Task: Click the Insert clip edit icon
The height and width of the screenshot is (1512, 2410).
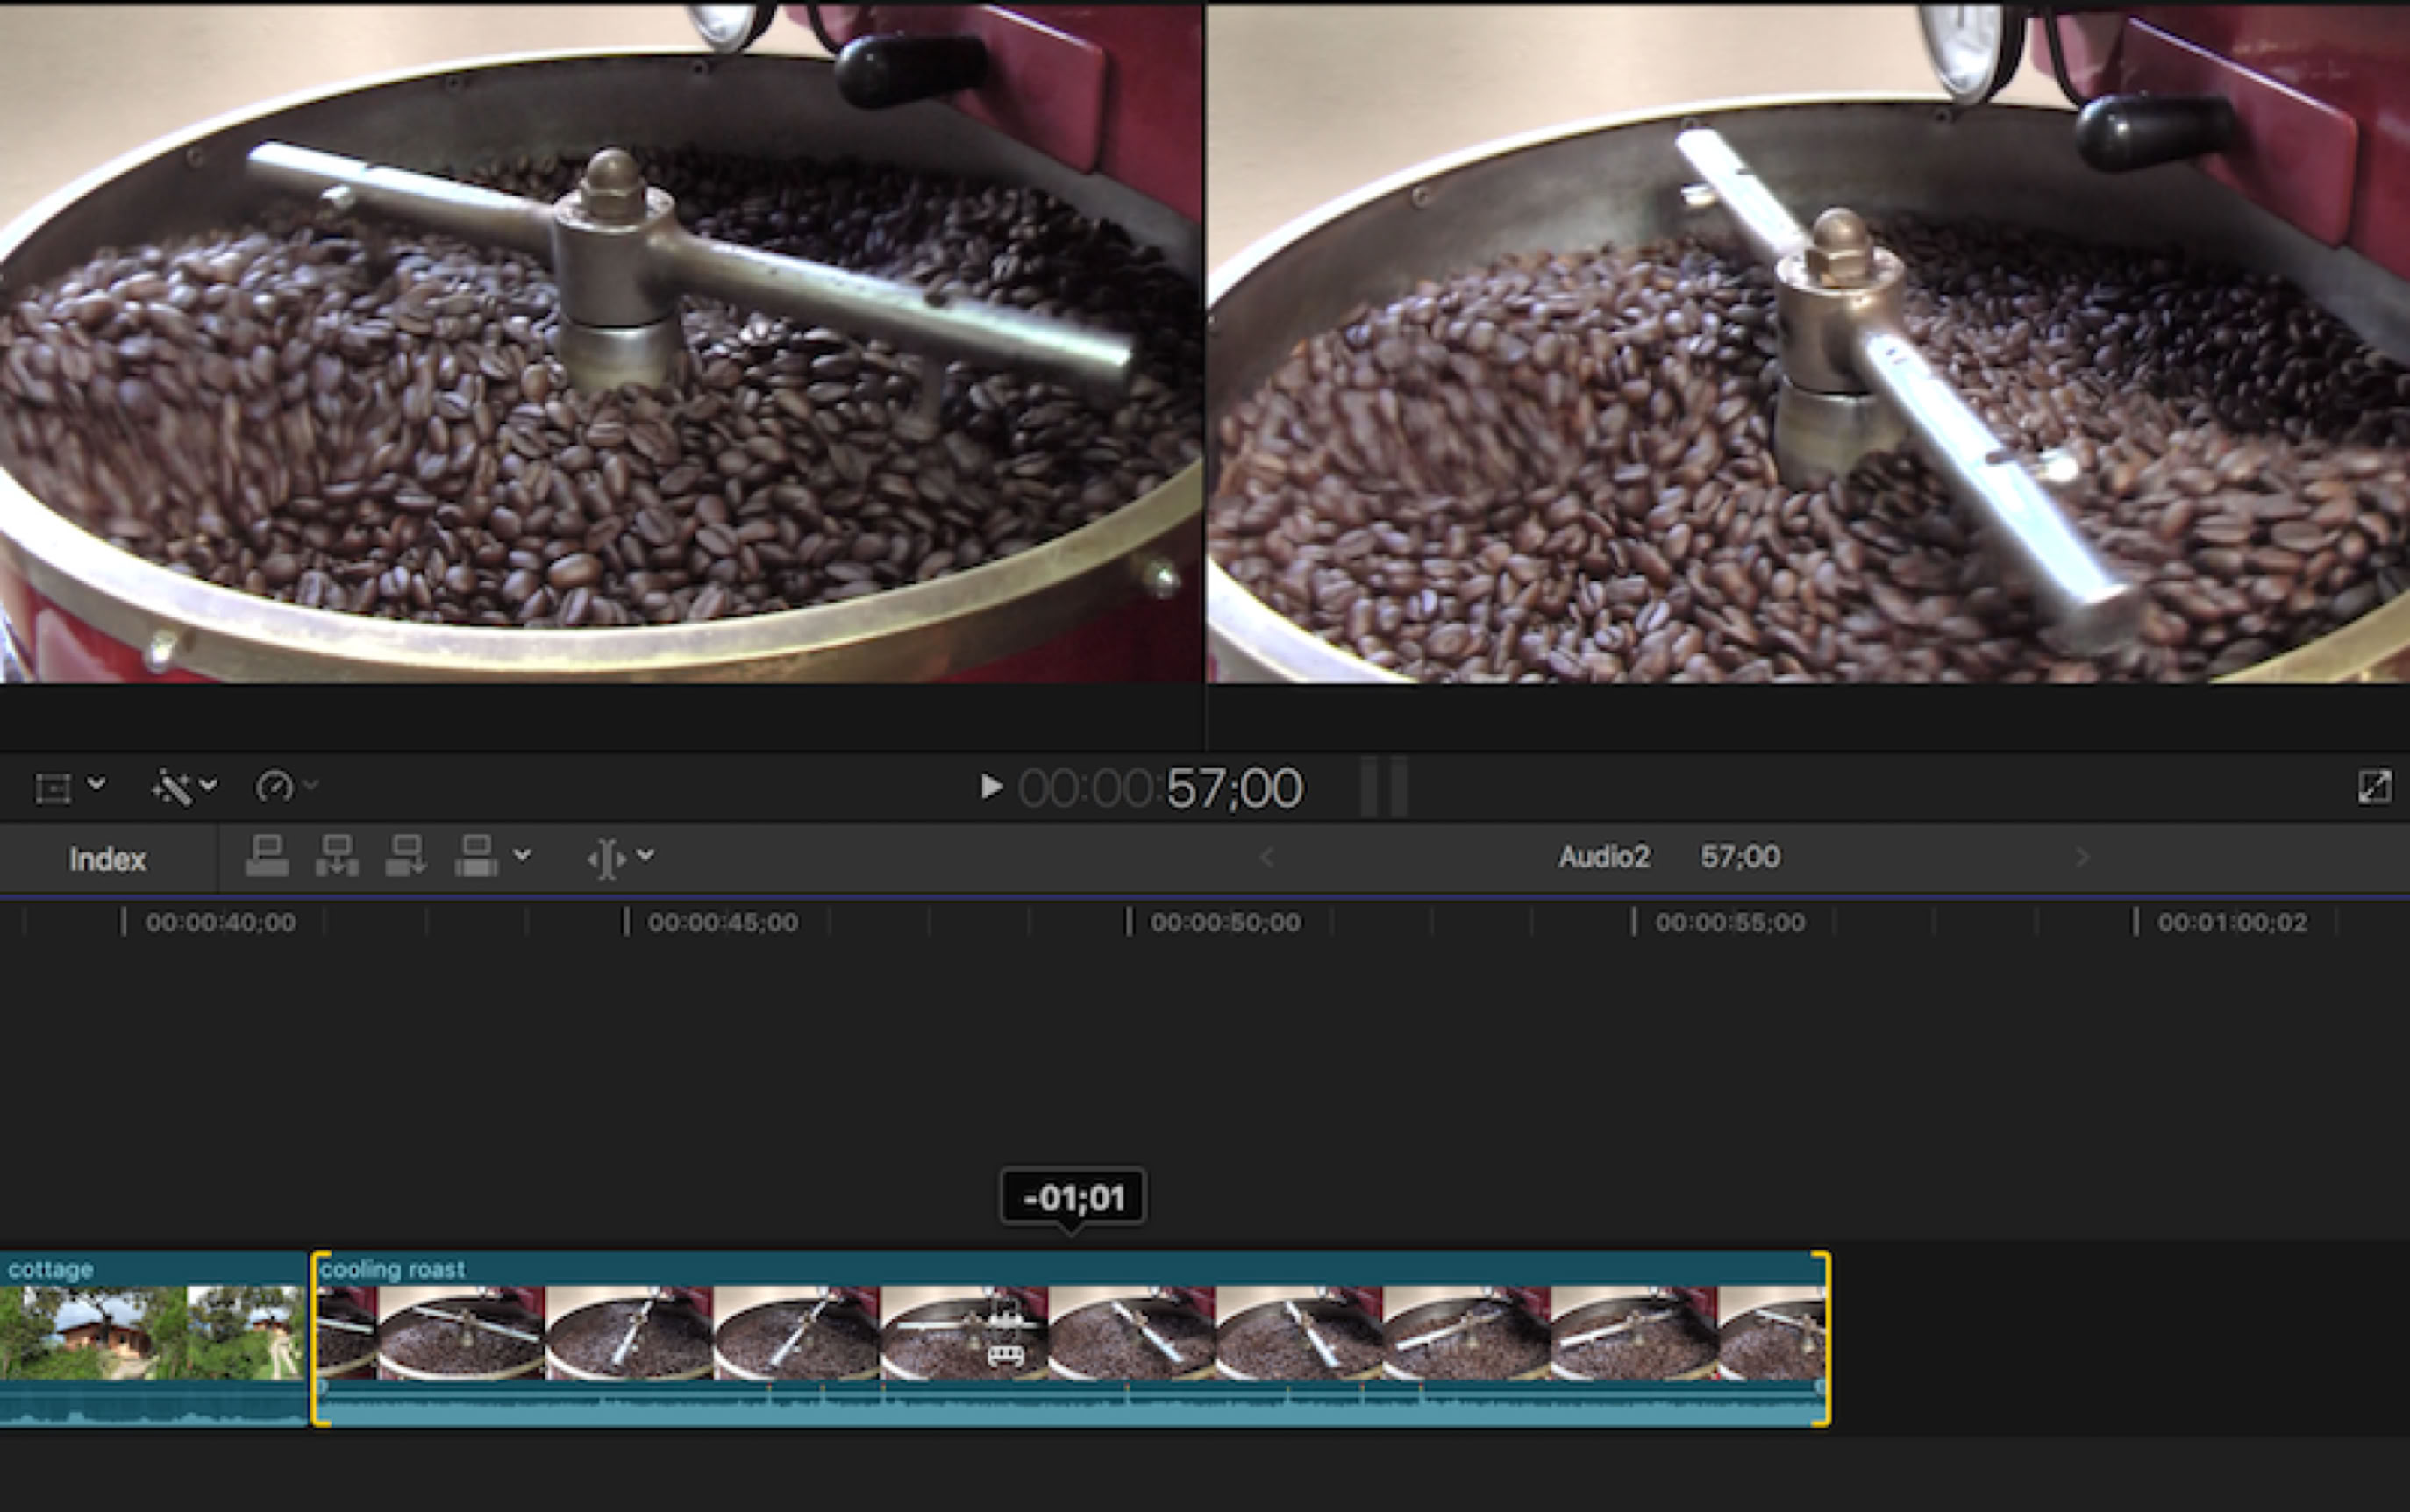Action: coord(337,856)
